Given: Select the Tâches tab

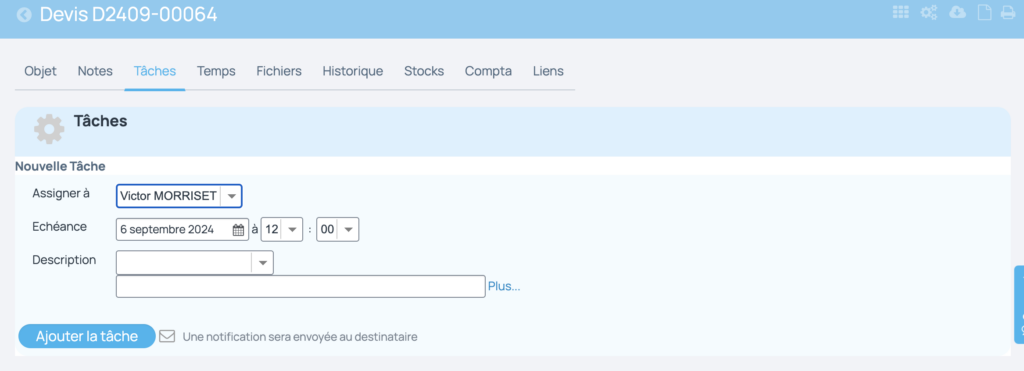Looking at the screenshot, I should [x=155, y=71].
